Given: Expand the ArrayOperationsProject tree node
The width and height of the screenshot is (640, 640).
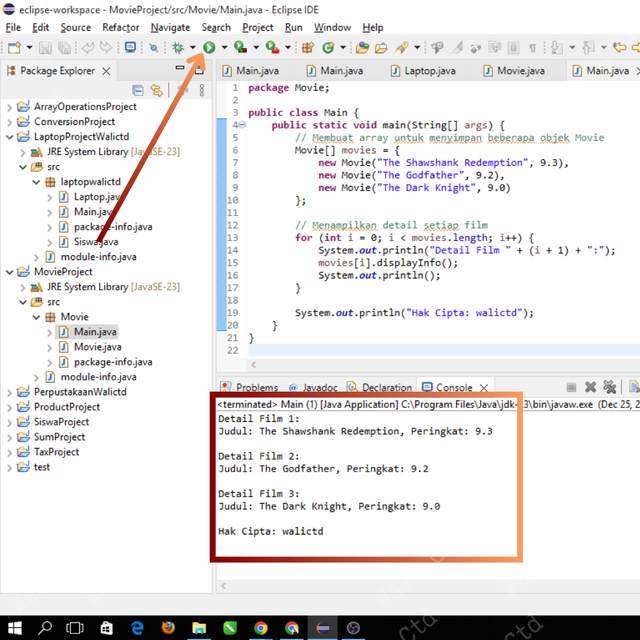Looking at the screenshot, I should [x=8, y=107].
